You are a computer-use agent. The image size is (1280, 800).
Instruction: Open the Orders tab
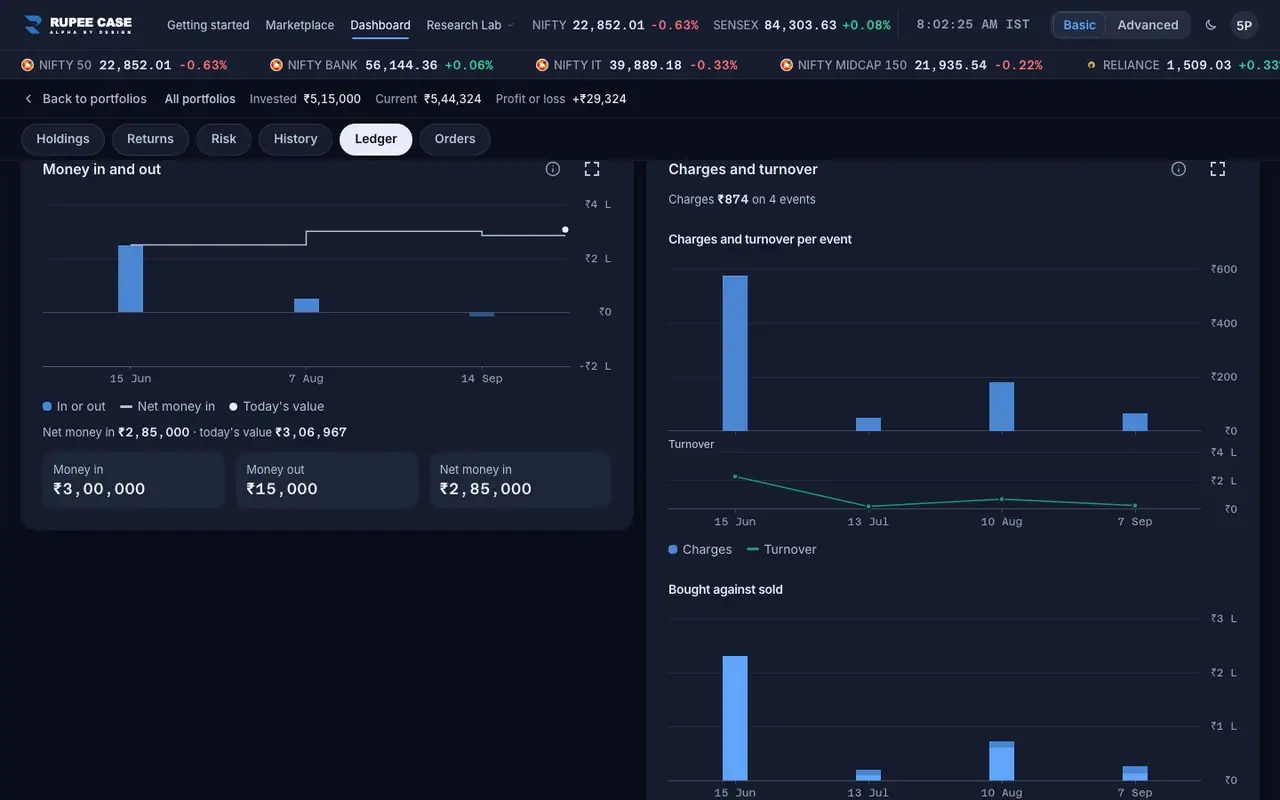(x=455, y=139)
